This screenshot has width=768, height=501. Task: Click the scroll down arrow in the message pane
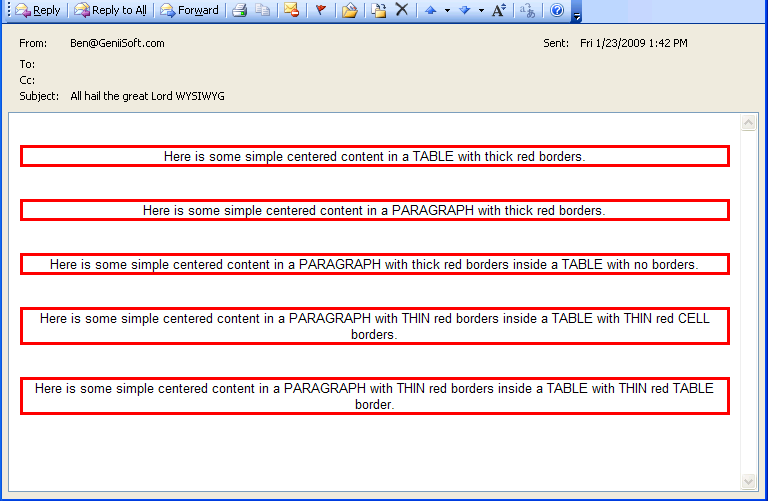pos(749,481)
